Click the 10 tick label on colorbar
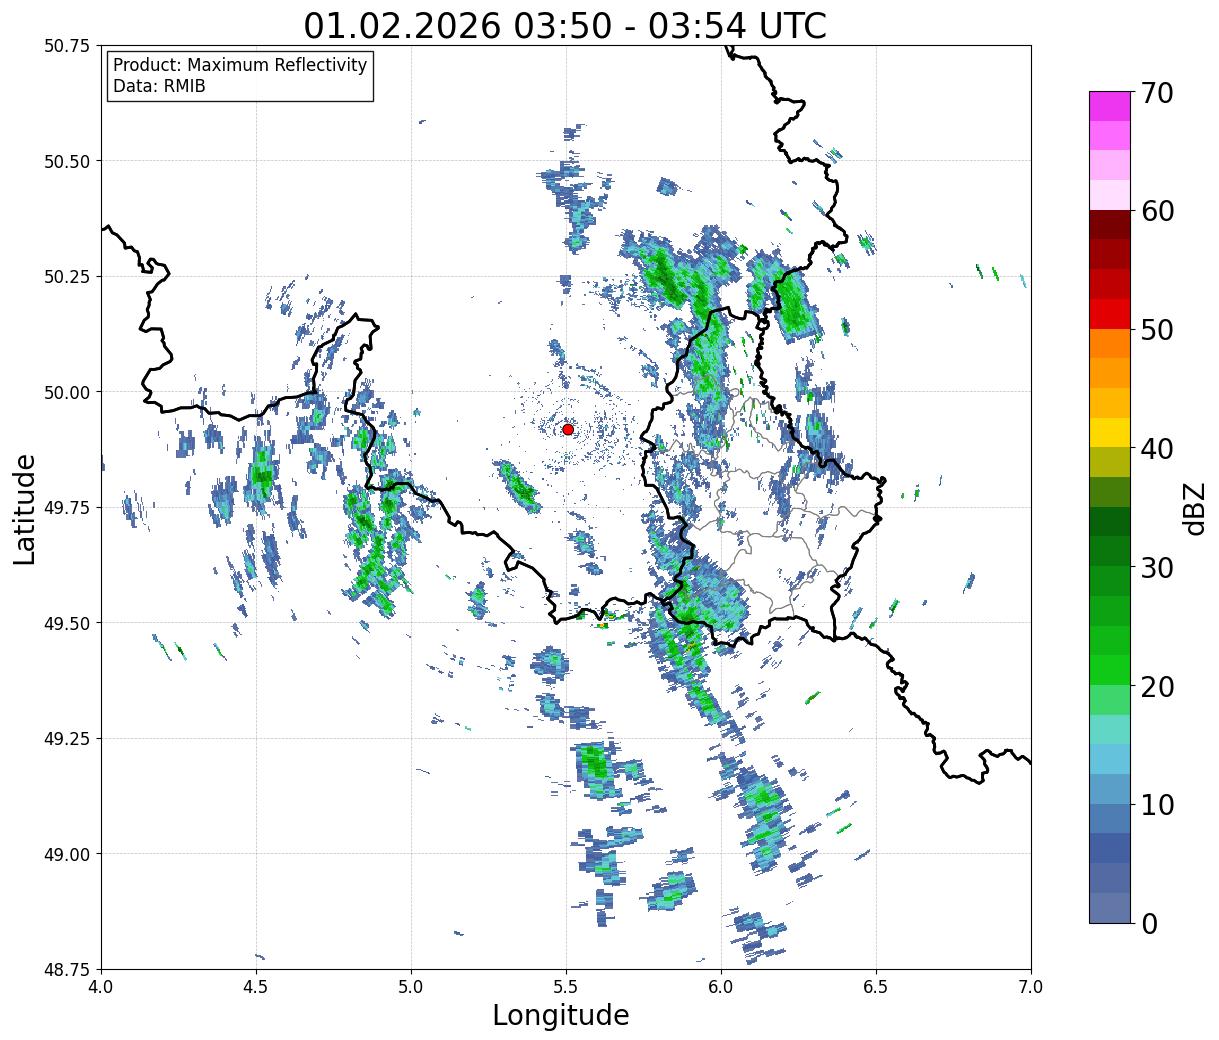 [1158, 804]
